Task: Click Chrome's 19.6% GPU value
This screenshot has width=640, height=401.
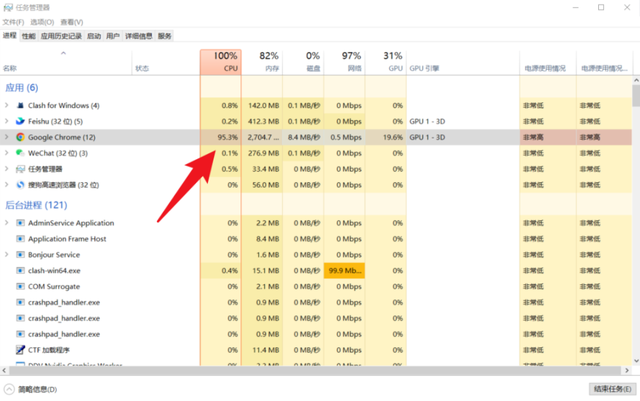Action: click(393, 137)
